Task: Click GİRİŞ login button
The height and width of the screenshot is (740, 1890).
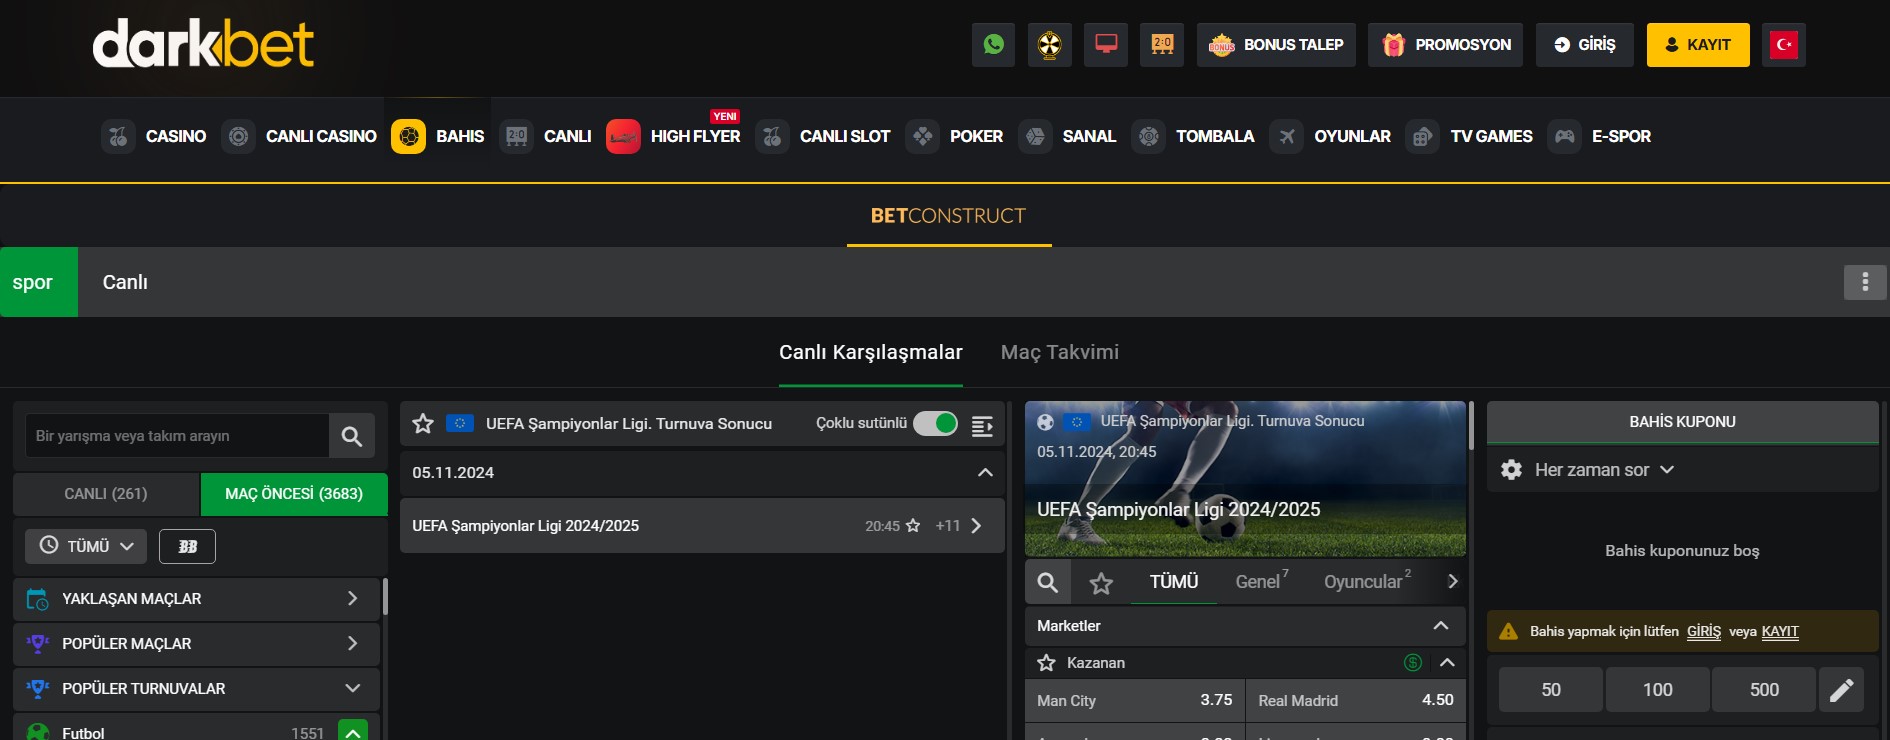Action: (x=1585, y=45)
